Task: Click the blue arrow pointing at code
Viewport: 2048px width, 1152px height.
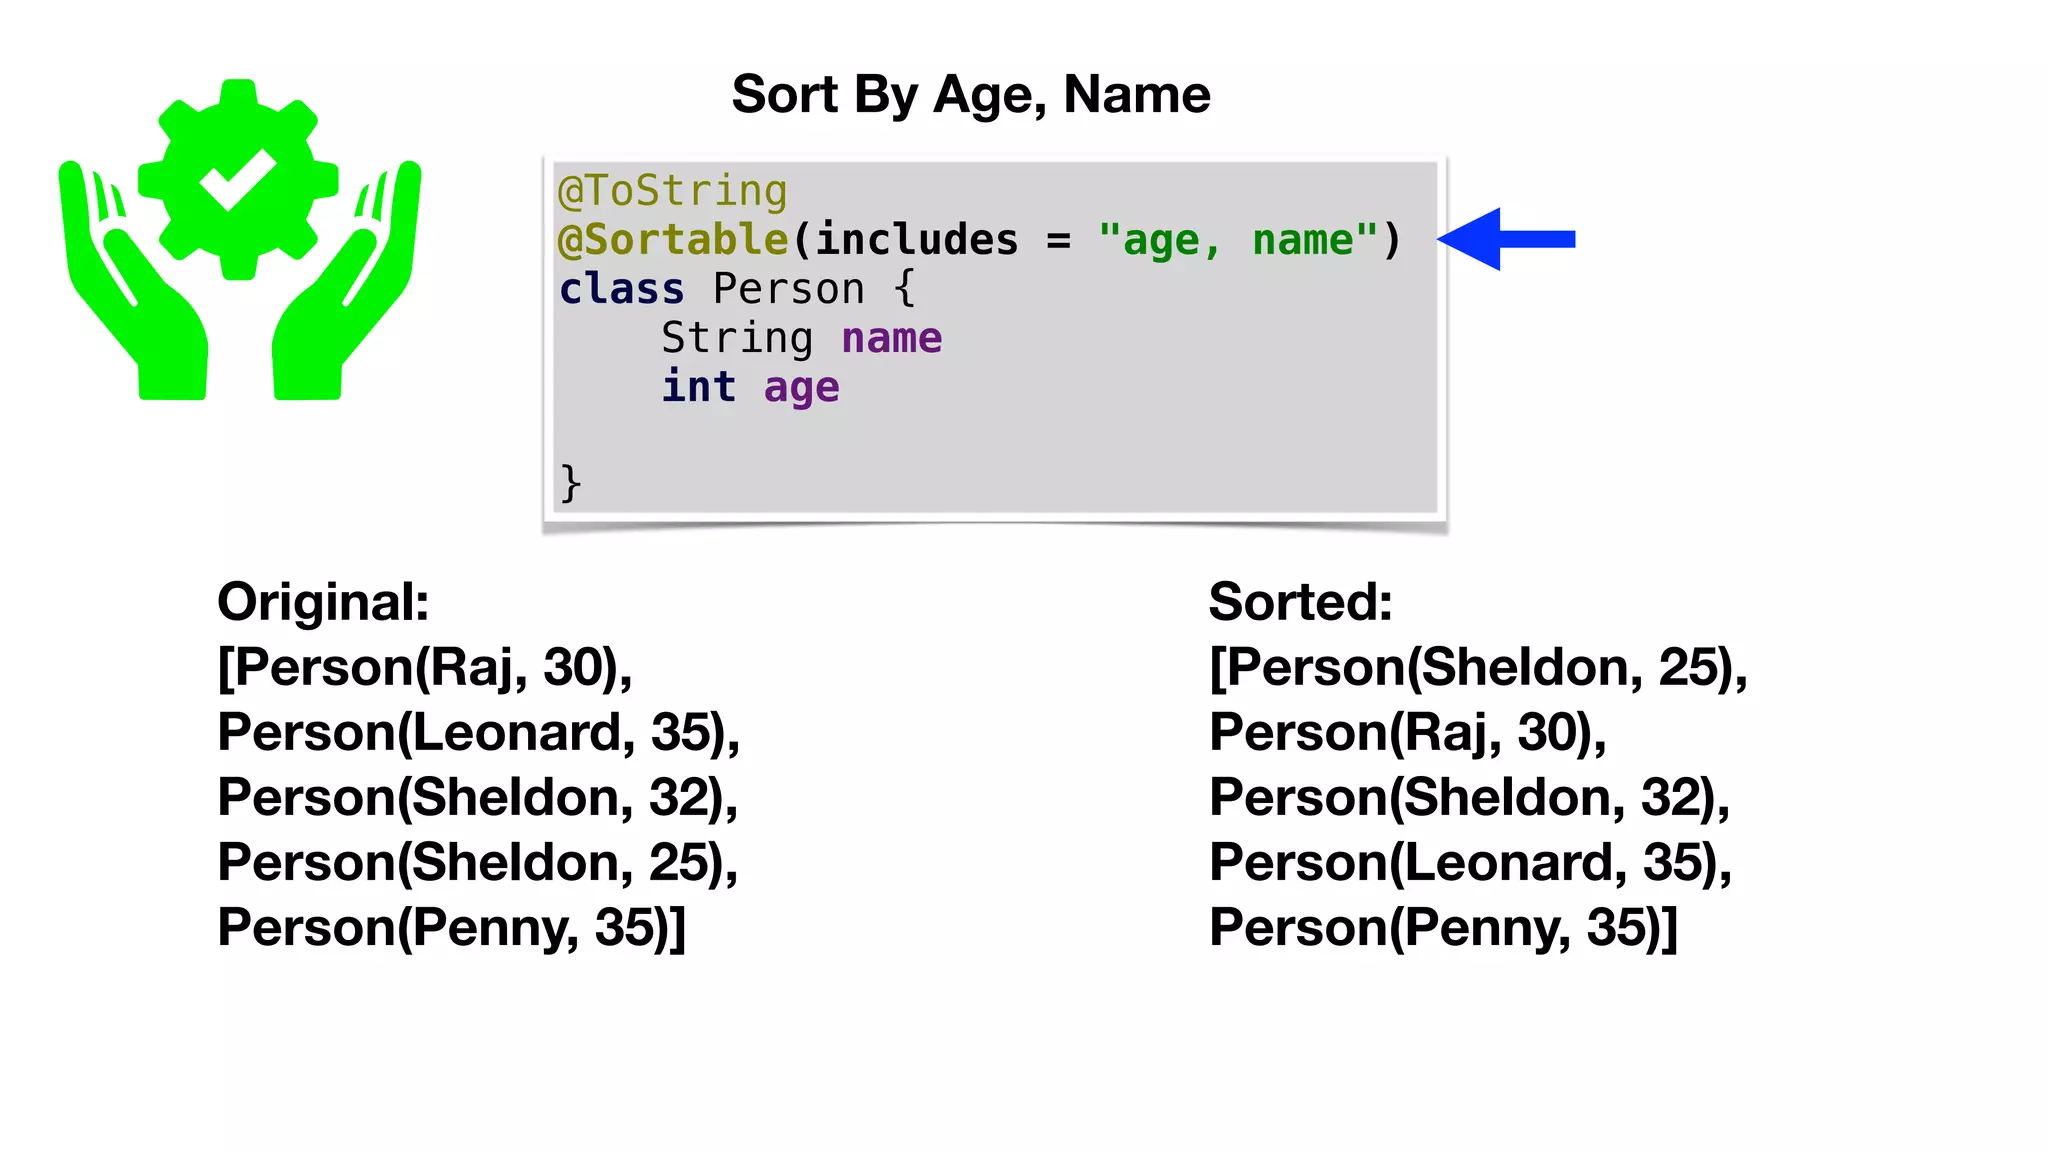Action: (1506, 239)
